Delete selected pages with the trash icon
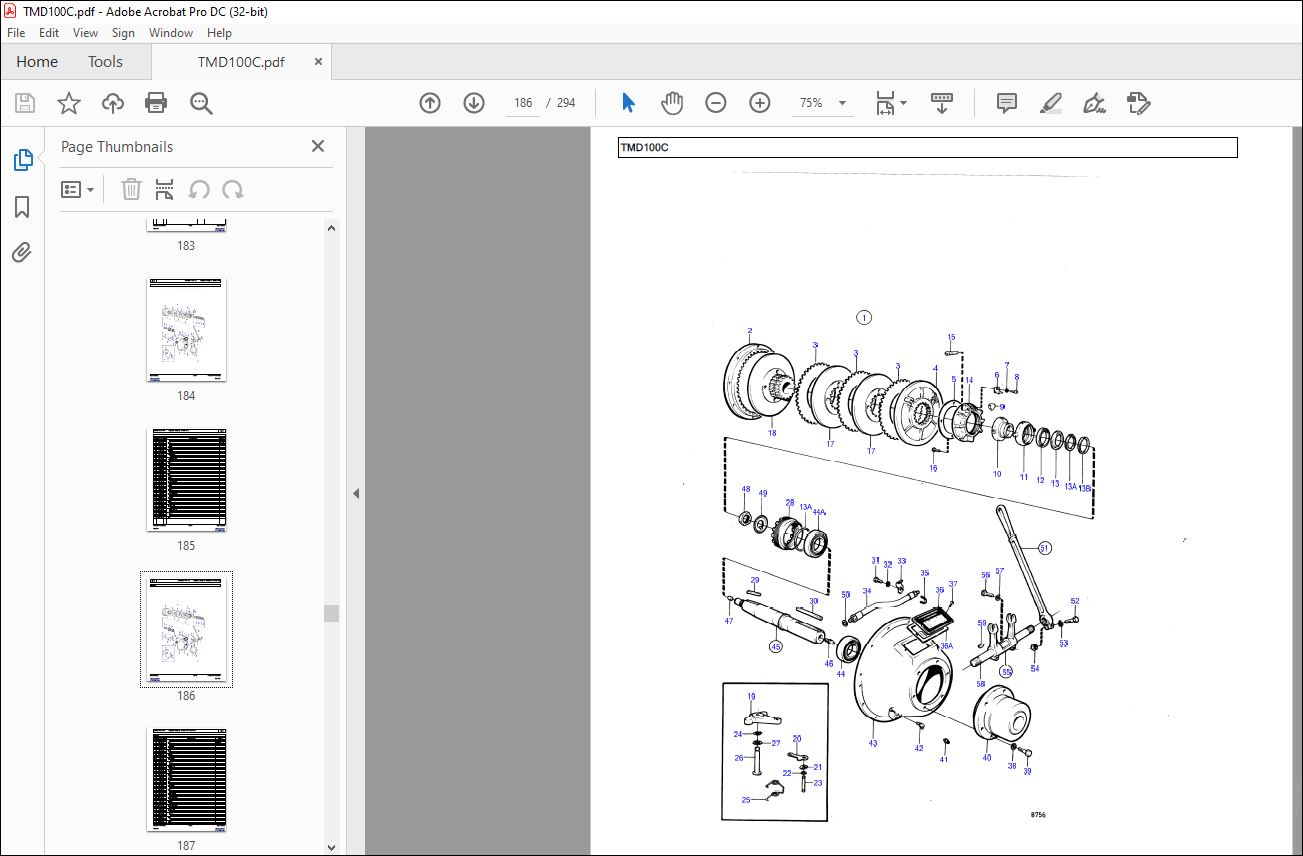 (131, 189)
